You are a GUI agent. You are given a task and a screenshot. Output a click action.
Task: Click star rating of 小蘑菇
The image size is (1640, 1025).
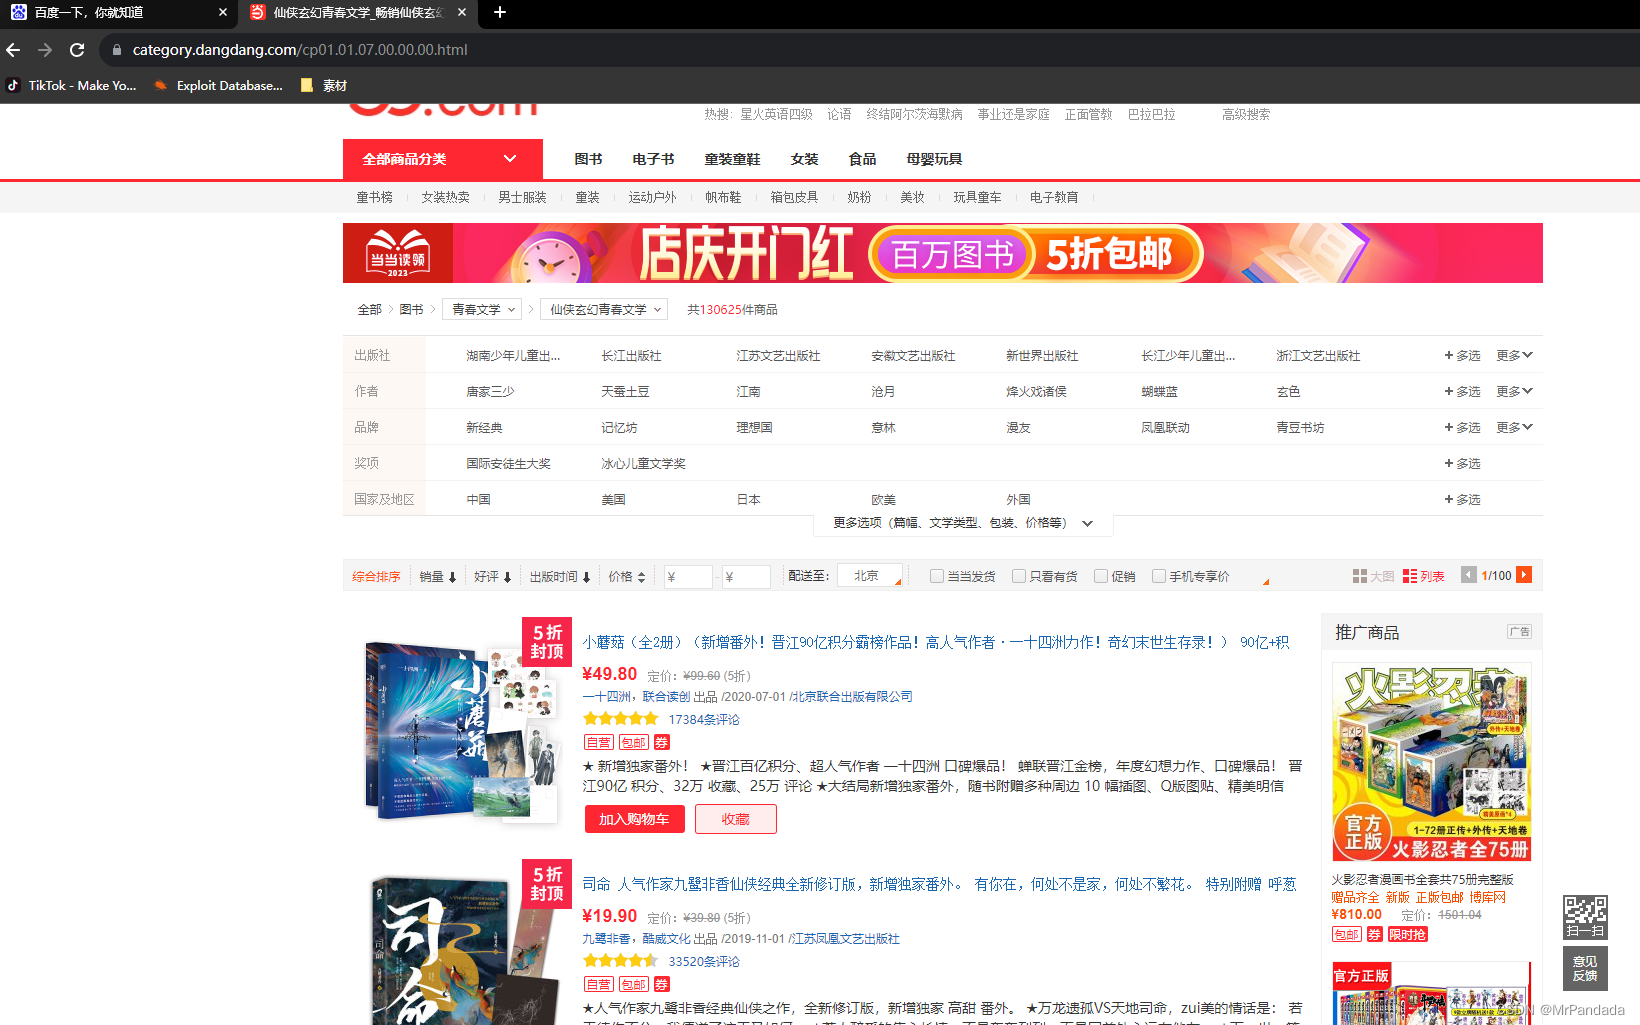[621, 719]
